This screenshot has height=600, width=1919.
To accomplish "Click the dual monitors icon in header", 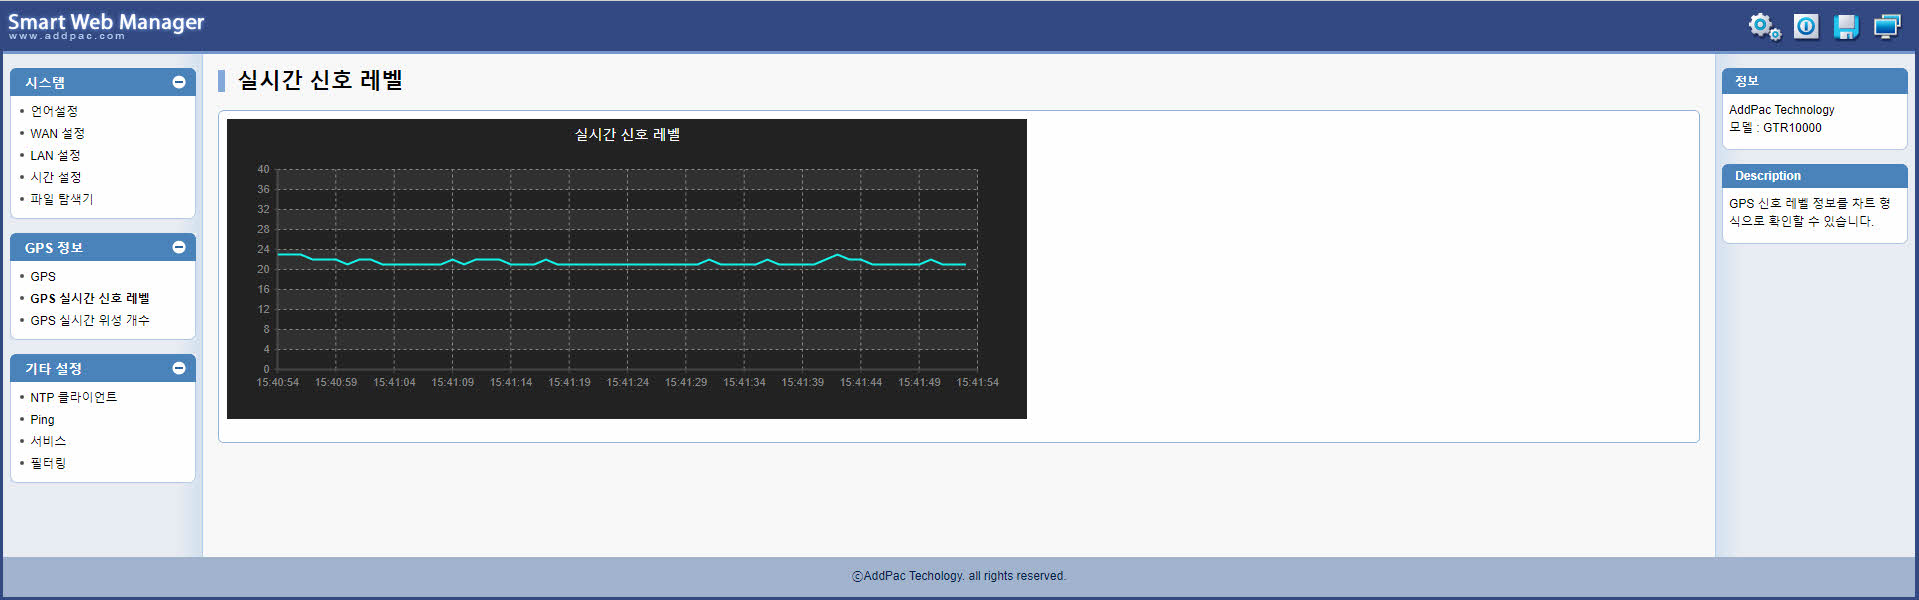I will click(1887, 27).
